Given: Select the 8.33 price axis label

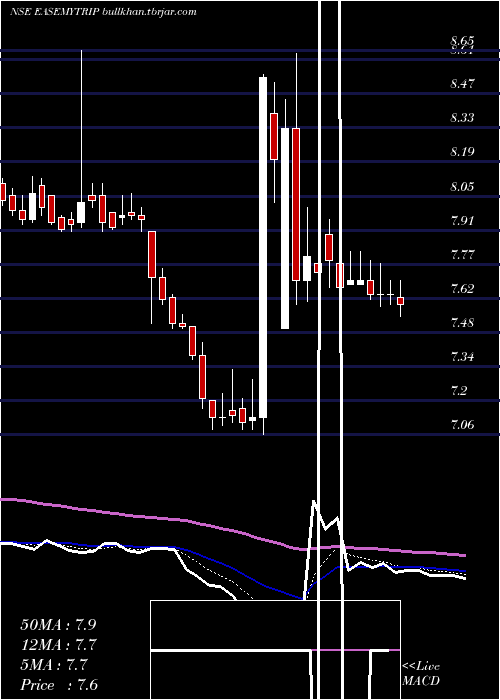Looking at the screenshot, I should coord(462,118).
